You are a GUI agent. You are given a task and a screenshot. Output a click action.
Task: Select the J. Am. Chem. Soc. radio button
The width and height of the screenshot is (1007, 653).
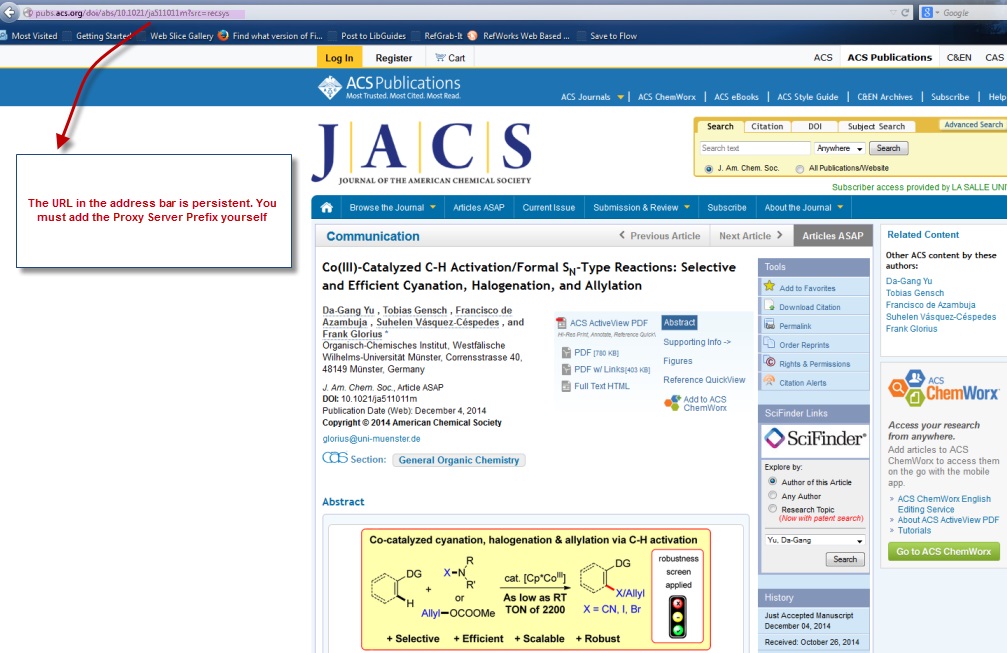click(x=708, y=169)
